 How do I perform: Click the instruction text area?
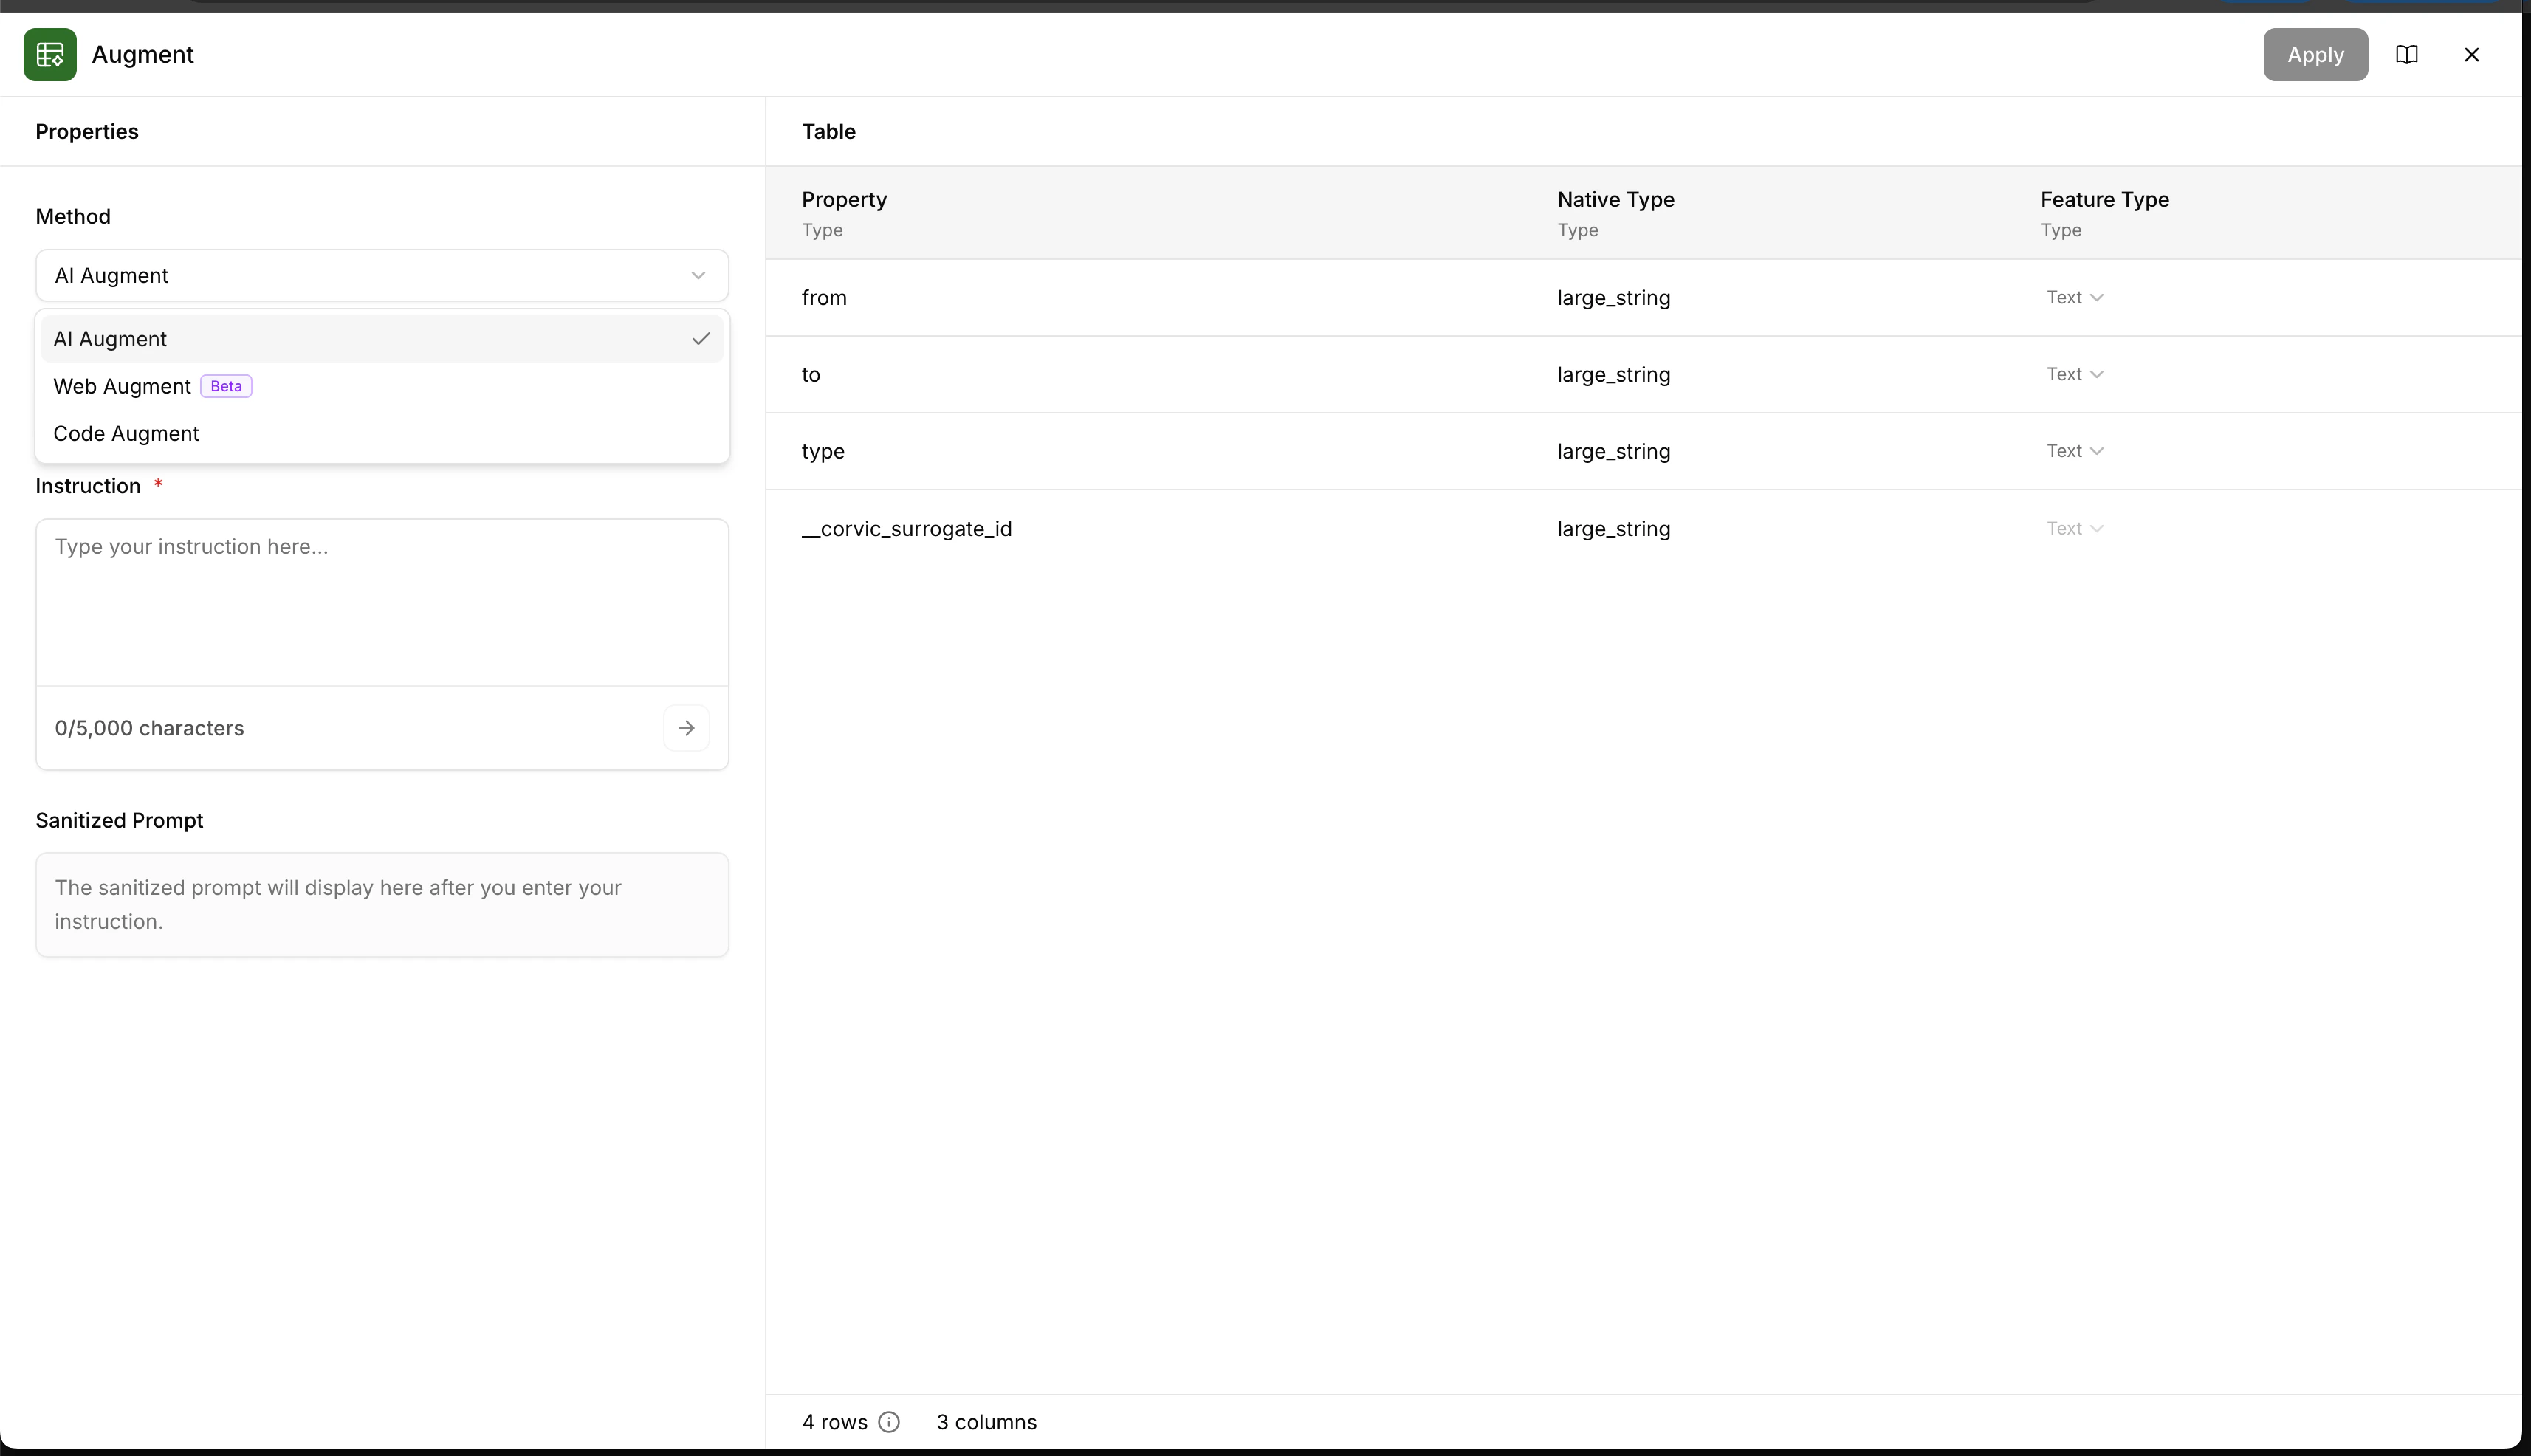[381, 600]
